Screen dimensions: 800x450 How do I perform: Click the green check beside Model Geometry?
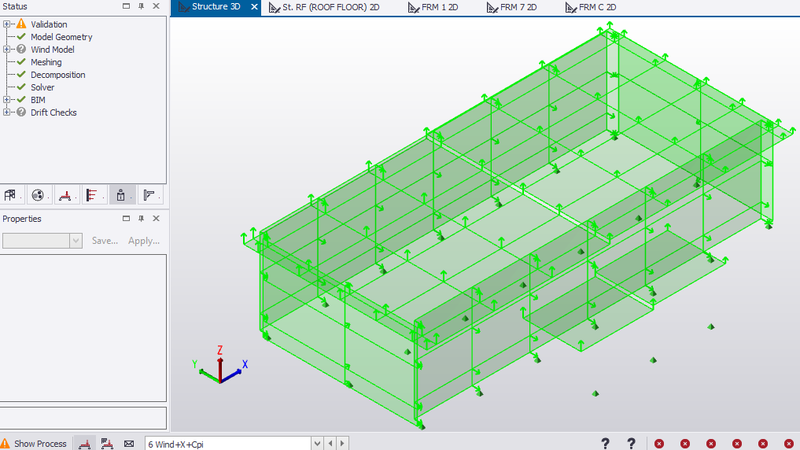[x=21, y=37]
